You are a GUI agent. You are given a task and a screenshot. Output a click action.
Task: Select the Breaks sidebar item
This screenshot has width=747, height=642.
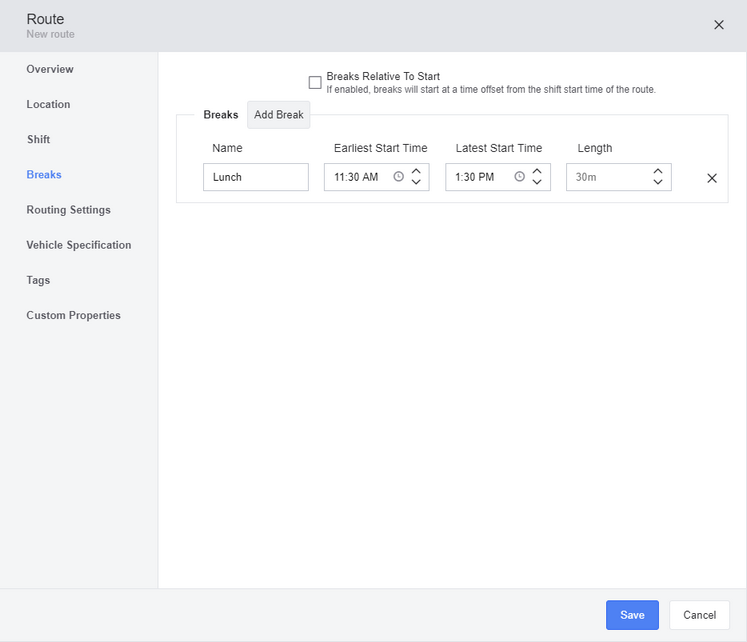(44, 175)
